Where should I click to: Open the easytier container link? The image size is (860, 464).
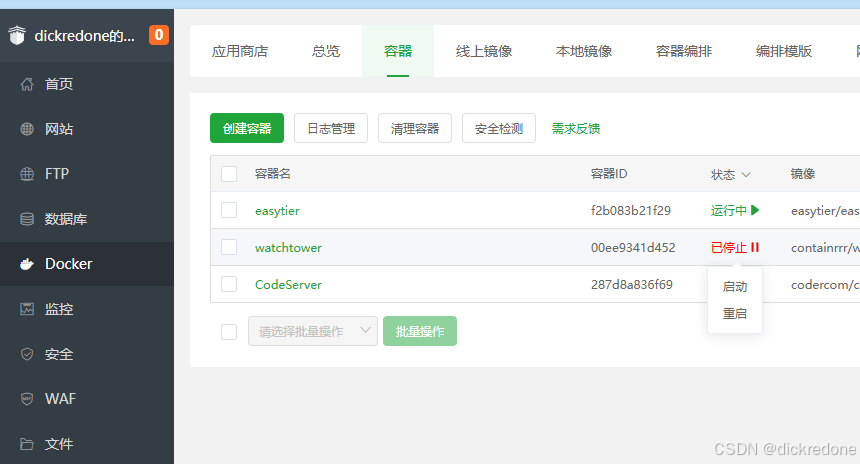click(x=277, y=211)
